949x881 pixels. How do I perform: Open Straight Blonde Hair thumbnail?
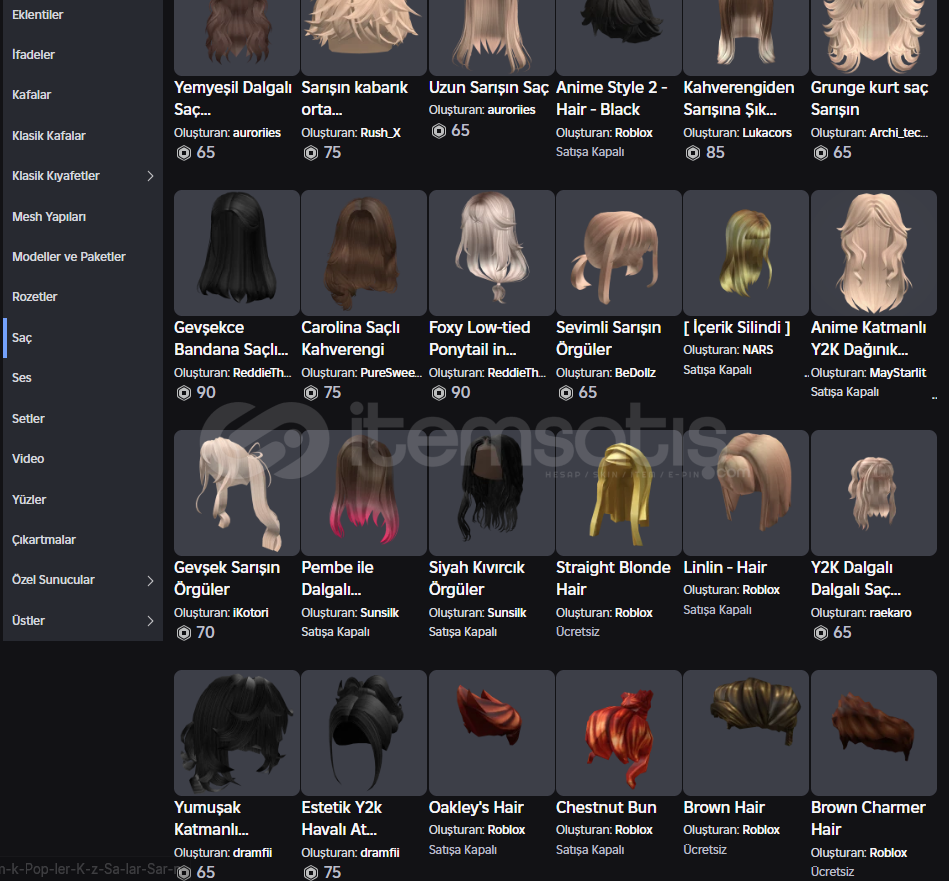click(x=619, y=493)
